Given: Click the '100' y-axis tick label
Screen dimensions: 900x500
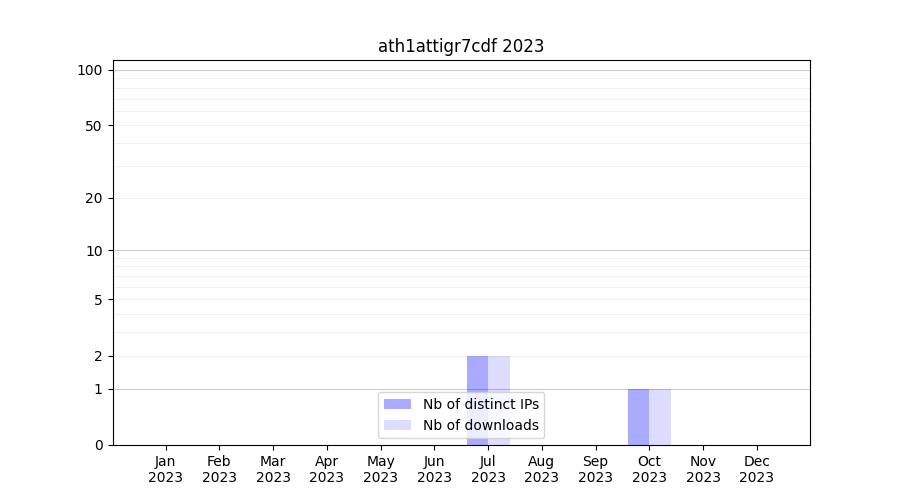Looking at the screenshot, I should pyautogui.click(x=90, y=70).
